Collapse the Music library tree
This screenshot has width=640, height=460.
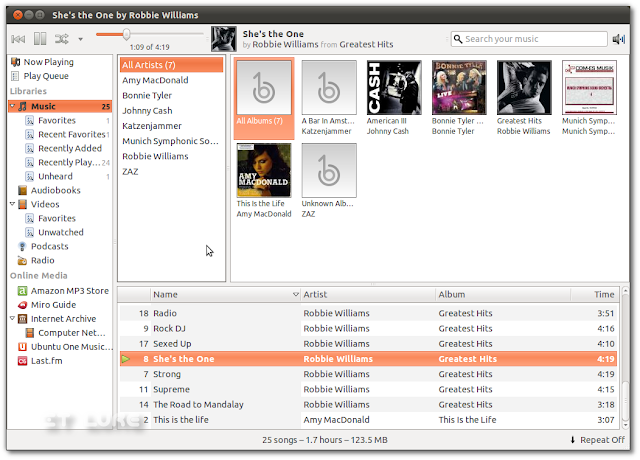[x=12, y=106]
